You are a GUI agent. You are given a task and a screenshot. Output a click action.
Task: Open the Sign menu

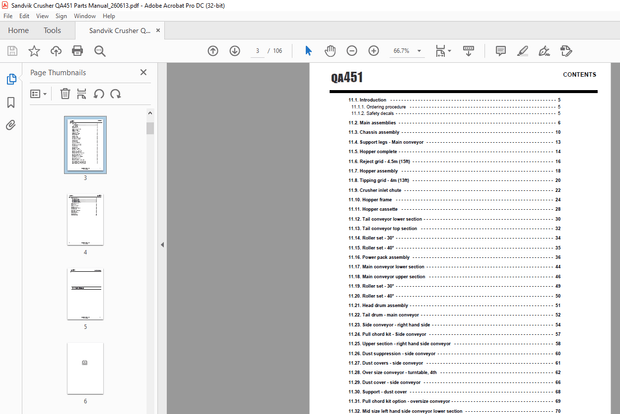click(61, 16)
